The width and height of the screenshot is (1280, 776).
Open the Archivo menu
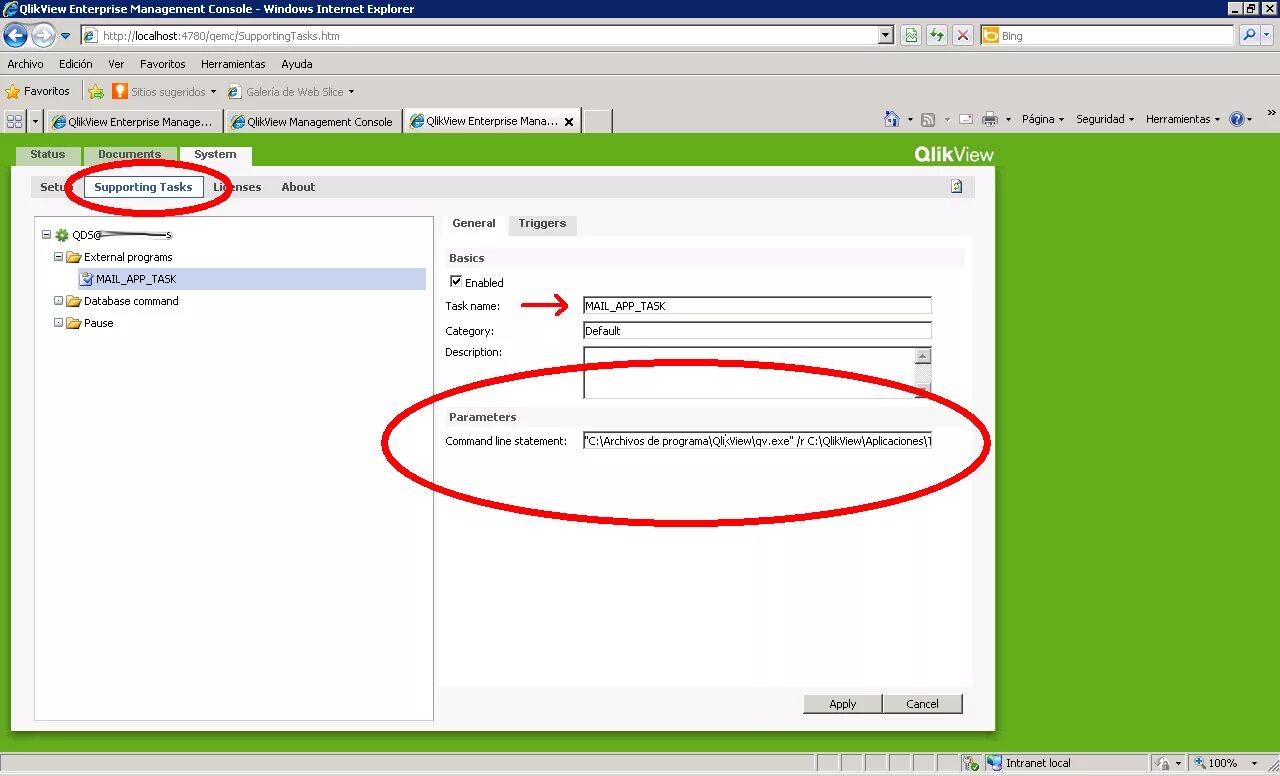26,64
